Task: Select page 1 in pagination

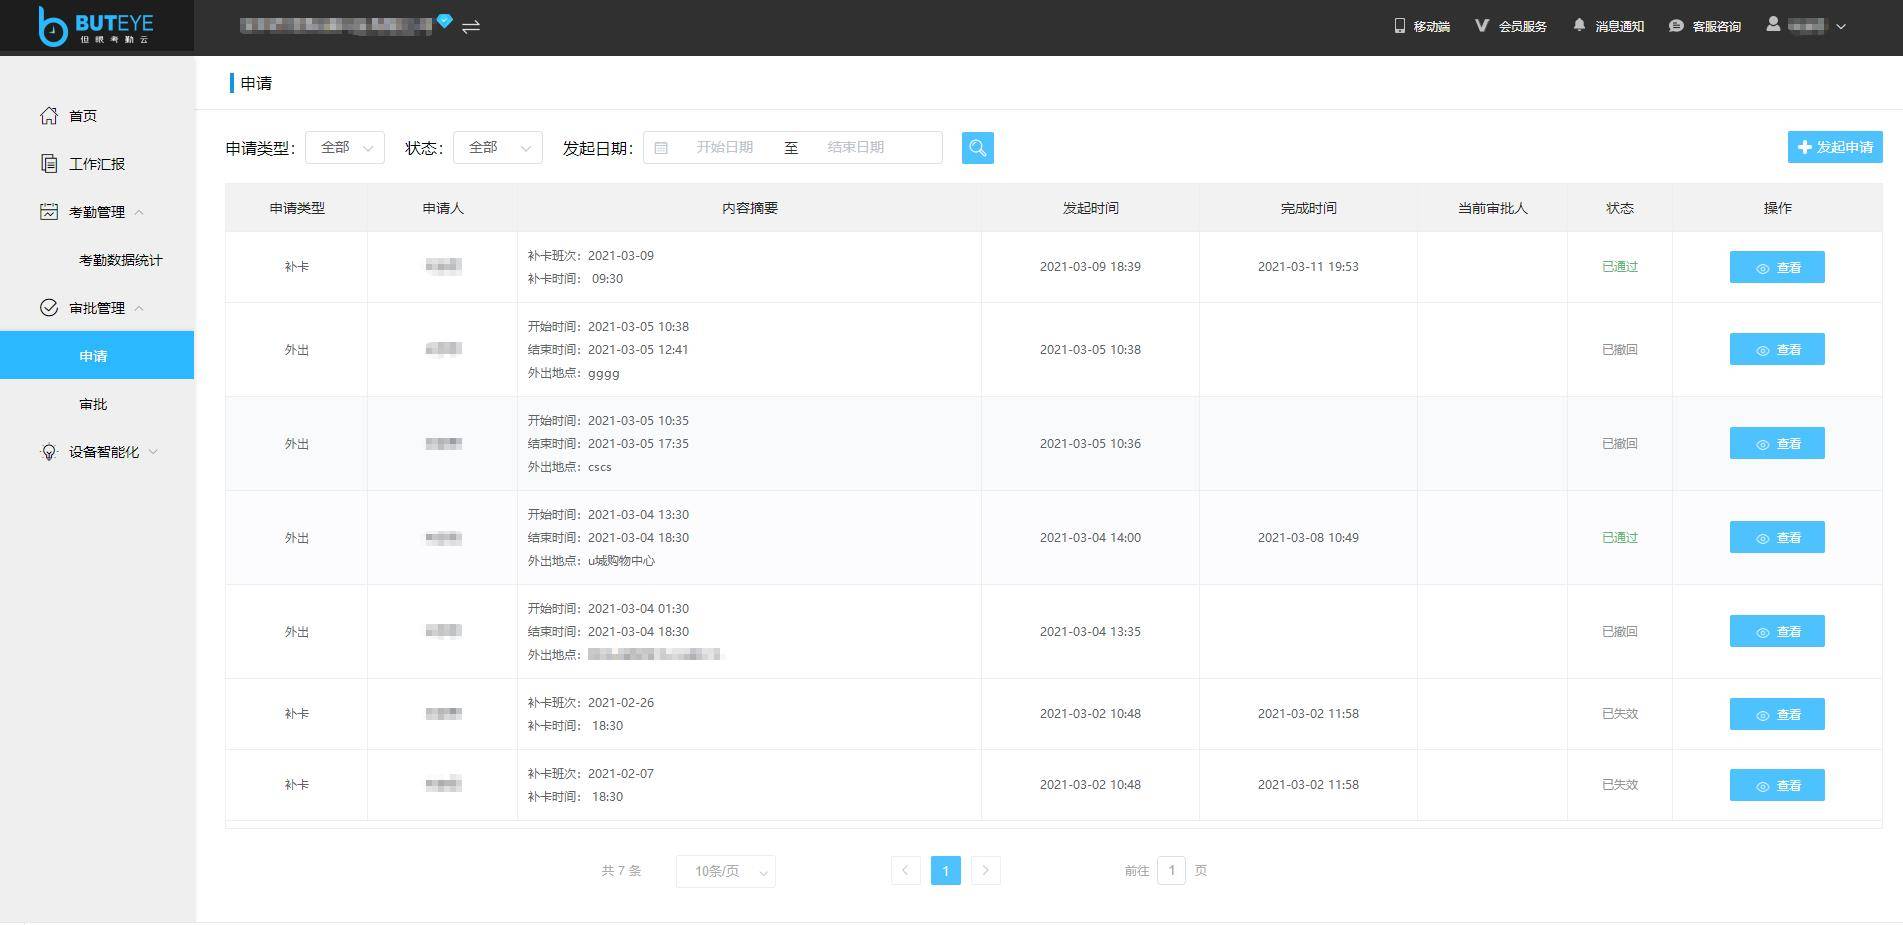Action: point(946,870)
